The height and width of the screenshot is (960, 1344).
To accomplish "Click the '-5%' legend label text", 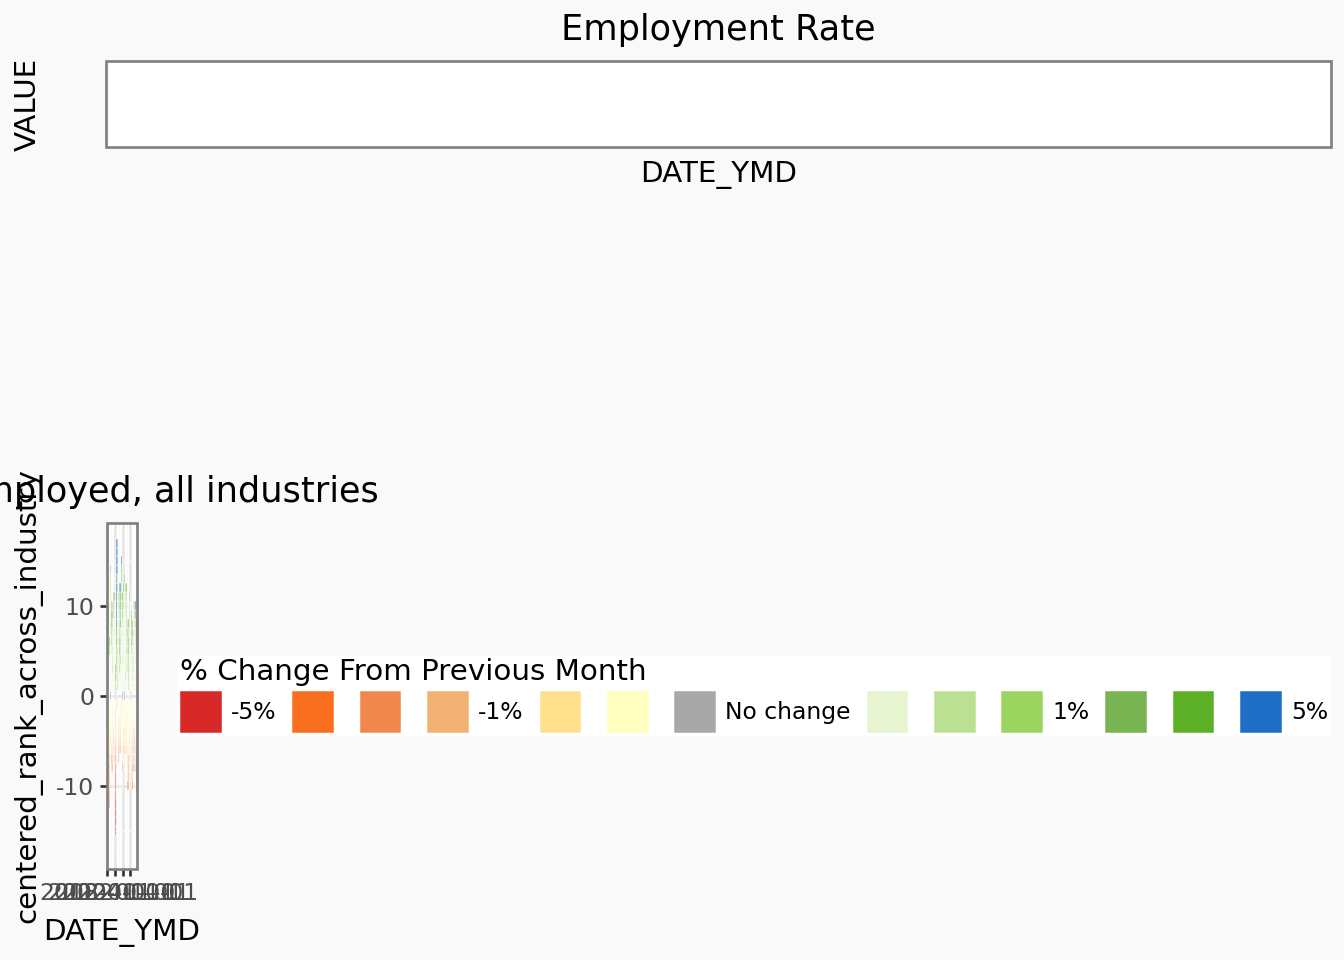I will (252, 712).
